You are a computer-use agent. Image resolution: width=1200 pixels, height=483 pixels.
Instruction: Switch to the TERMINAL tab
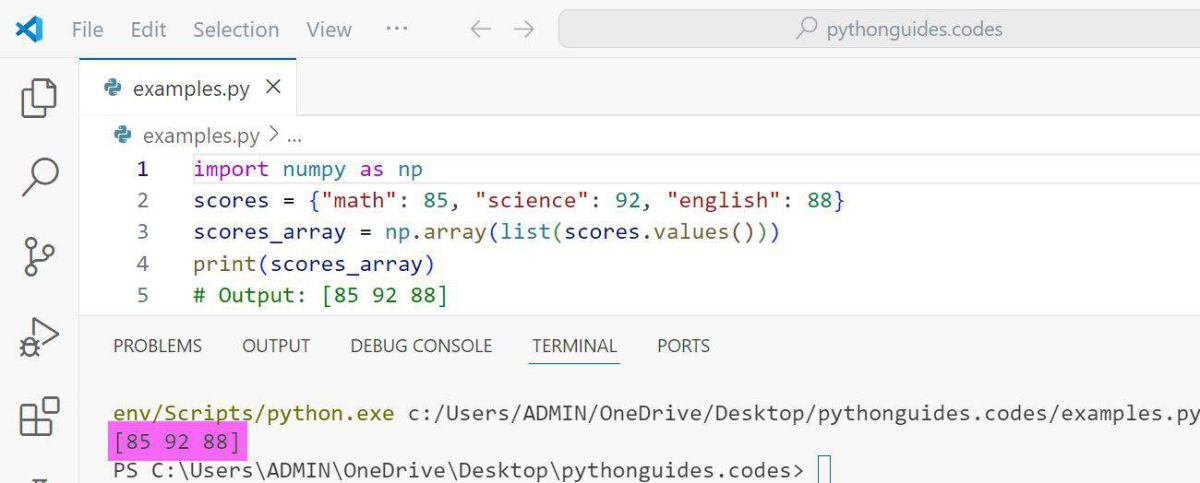click(575, 346)
